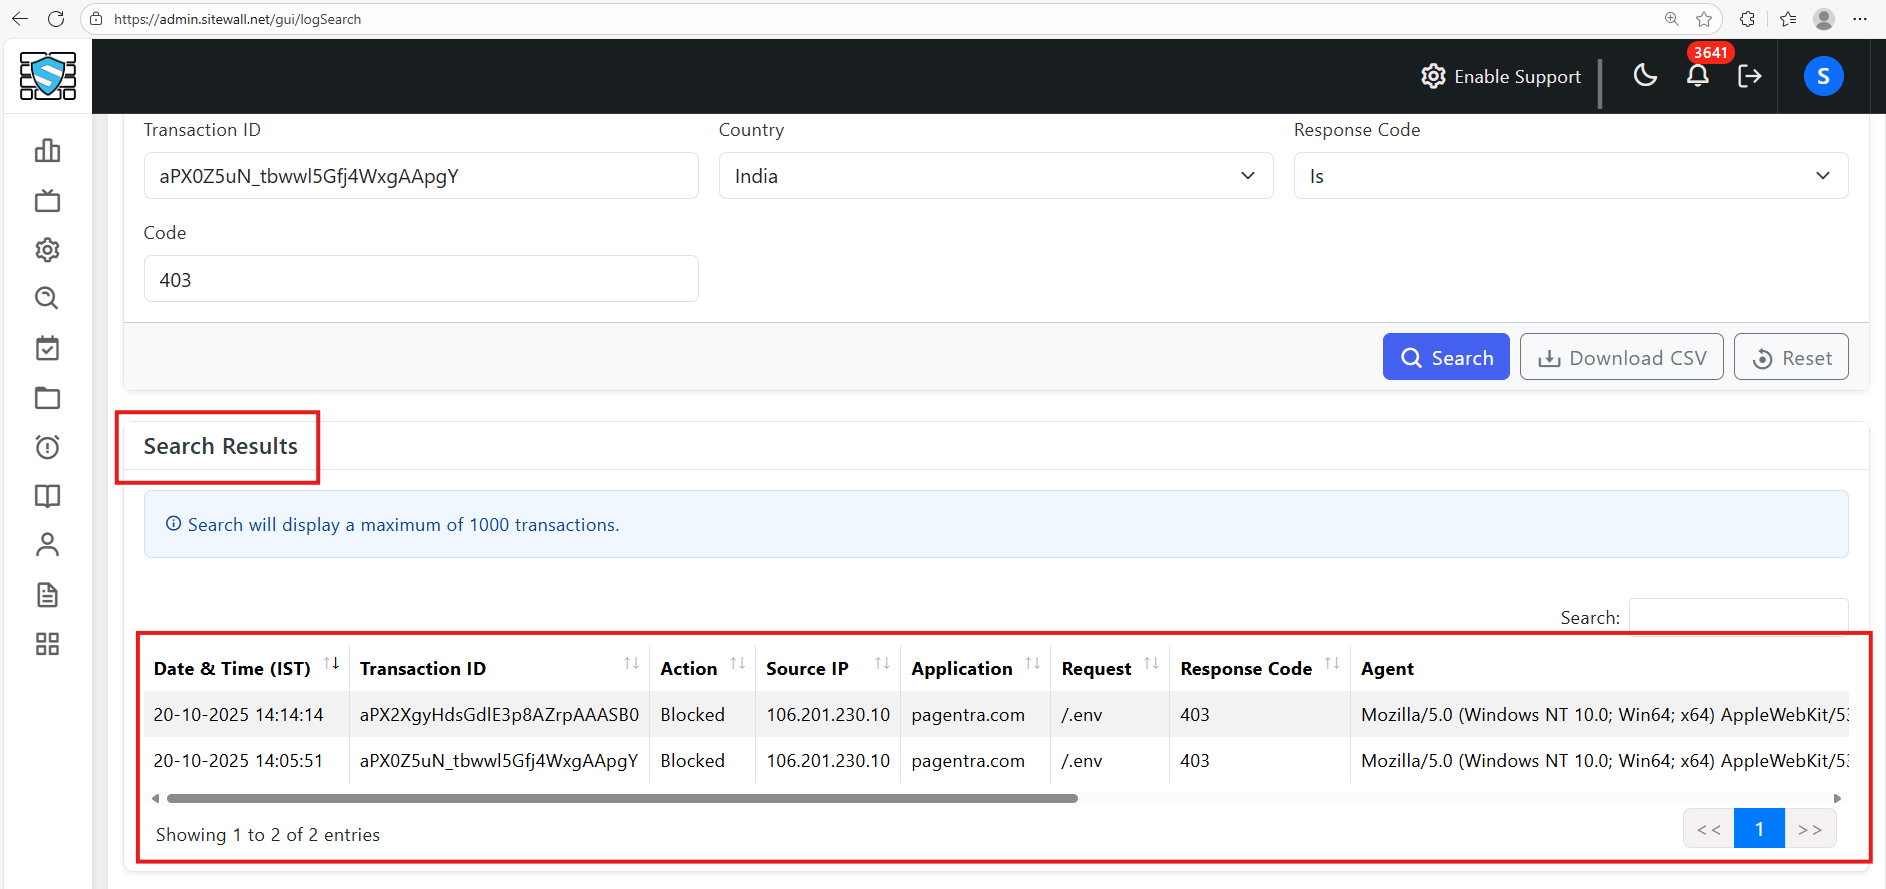Click the blue Search button
Image resolution: width=1886 pixels, height=889 pixels.
click(x=1445, y=357)
